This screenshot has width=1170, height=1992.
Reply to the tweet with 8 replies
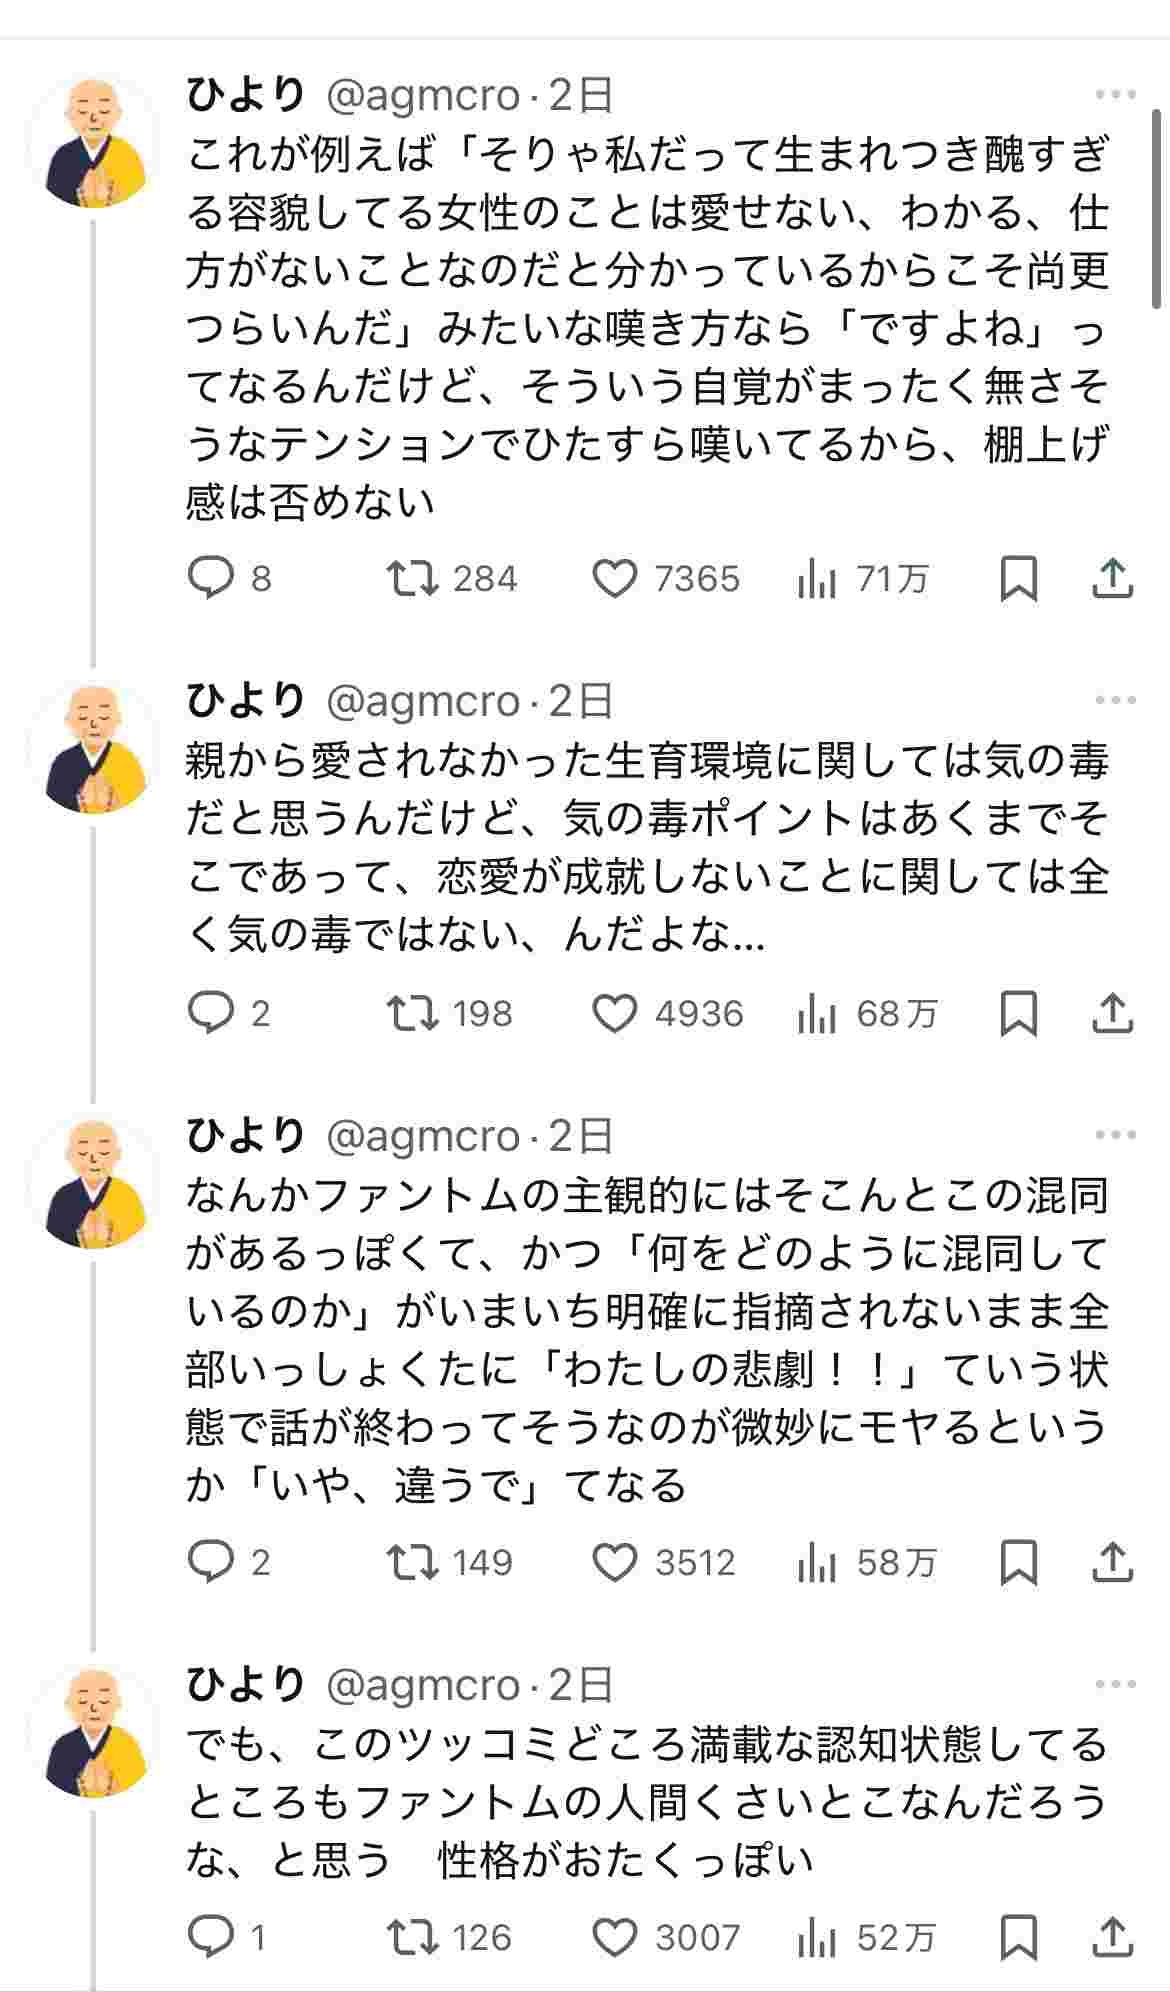tap(210, 578)
